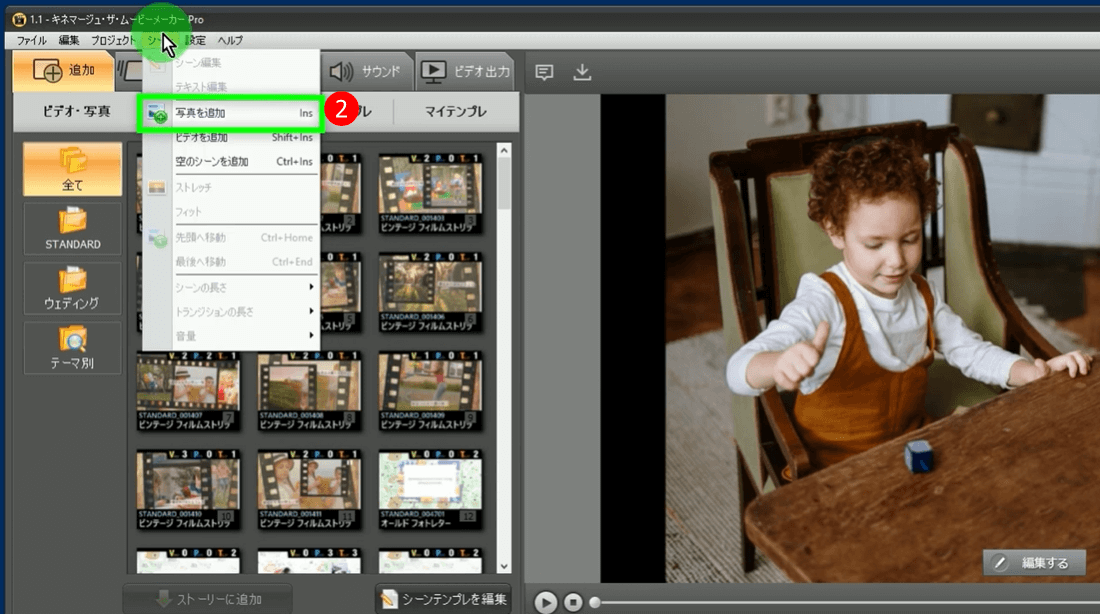The width and height of the screenshot is (1100, 614).
Task: Open the ヘルプ menu
Action: 230,40
